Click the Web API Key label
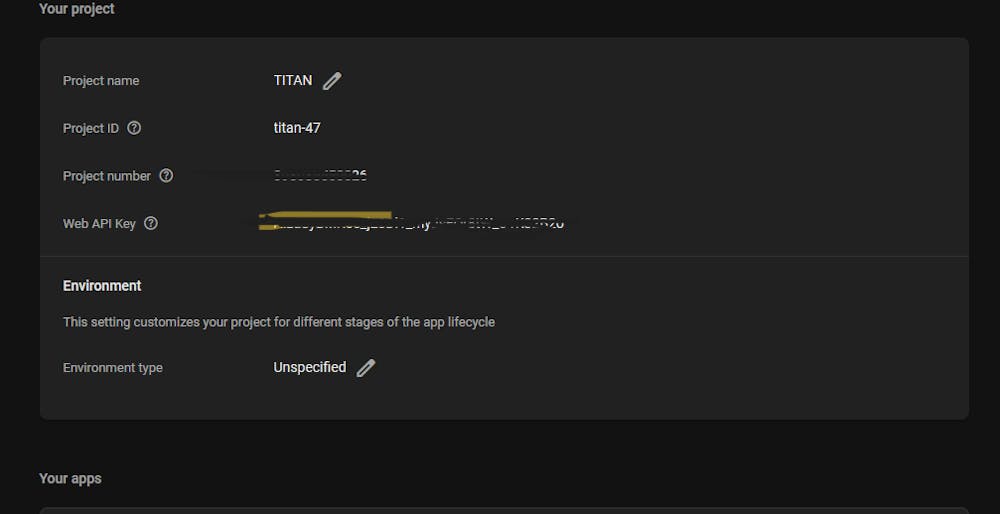This screenshot has width=1000, height=514. (x=99, y=224)
